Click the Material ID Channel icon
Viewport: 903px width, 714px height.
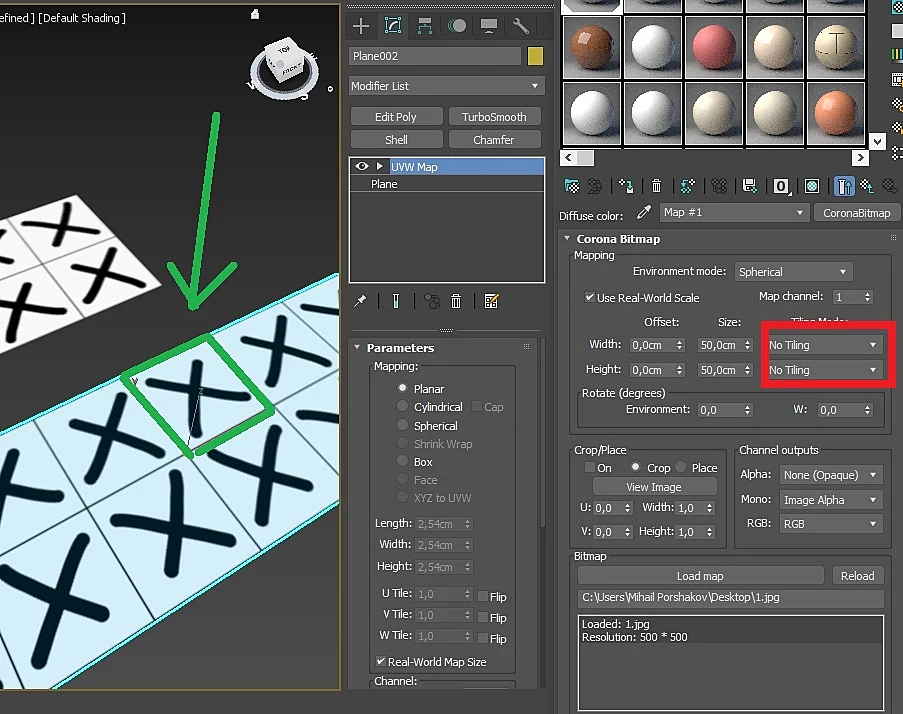(x=781, y=186)
